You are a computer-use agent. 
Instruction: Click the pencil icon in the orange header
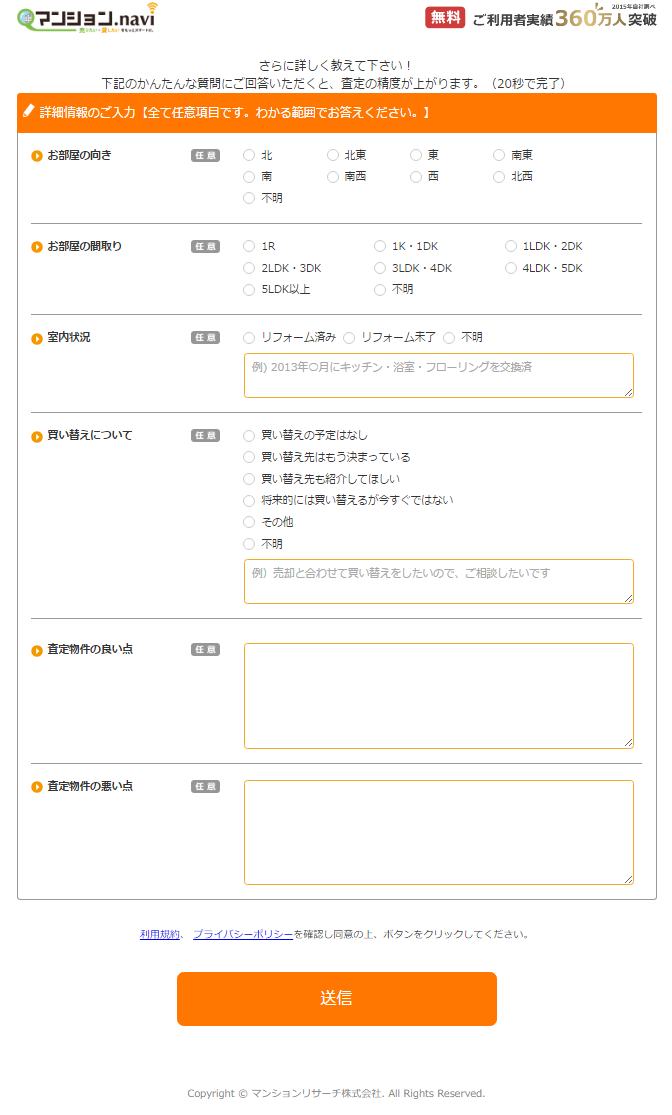pyautogui.click(x=29, y=112)
